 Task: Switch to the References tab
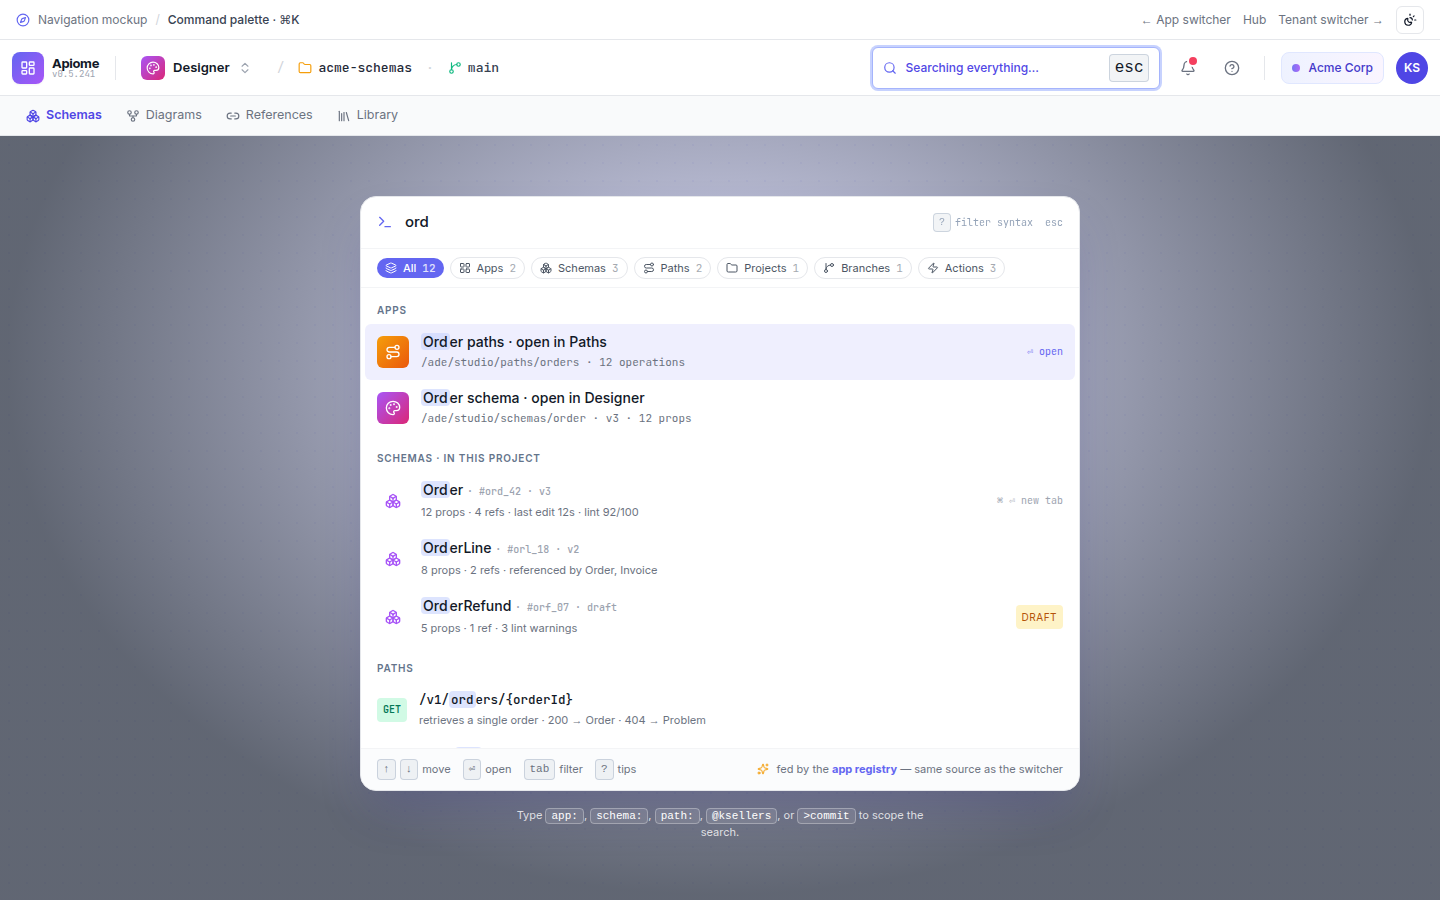click(269, 115)
